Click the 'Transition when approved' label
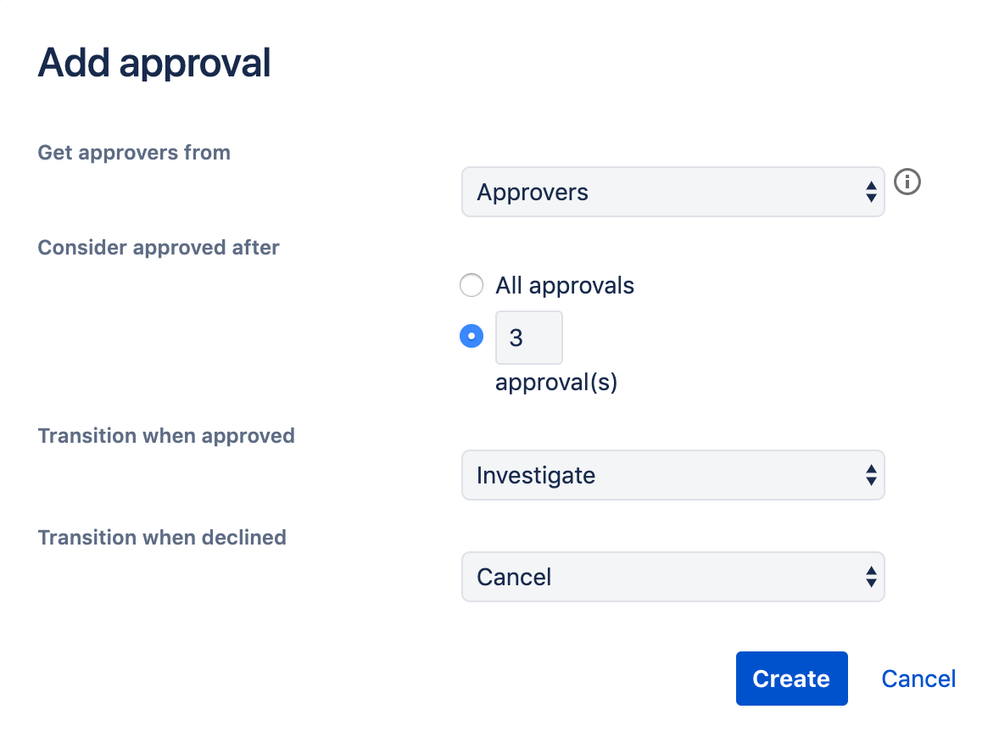The image size is (999, 738). 166,436
